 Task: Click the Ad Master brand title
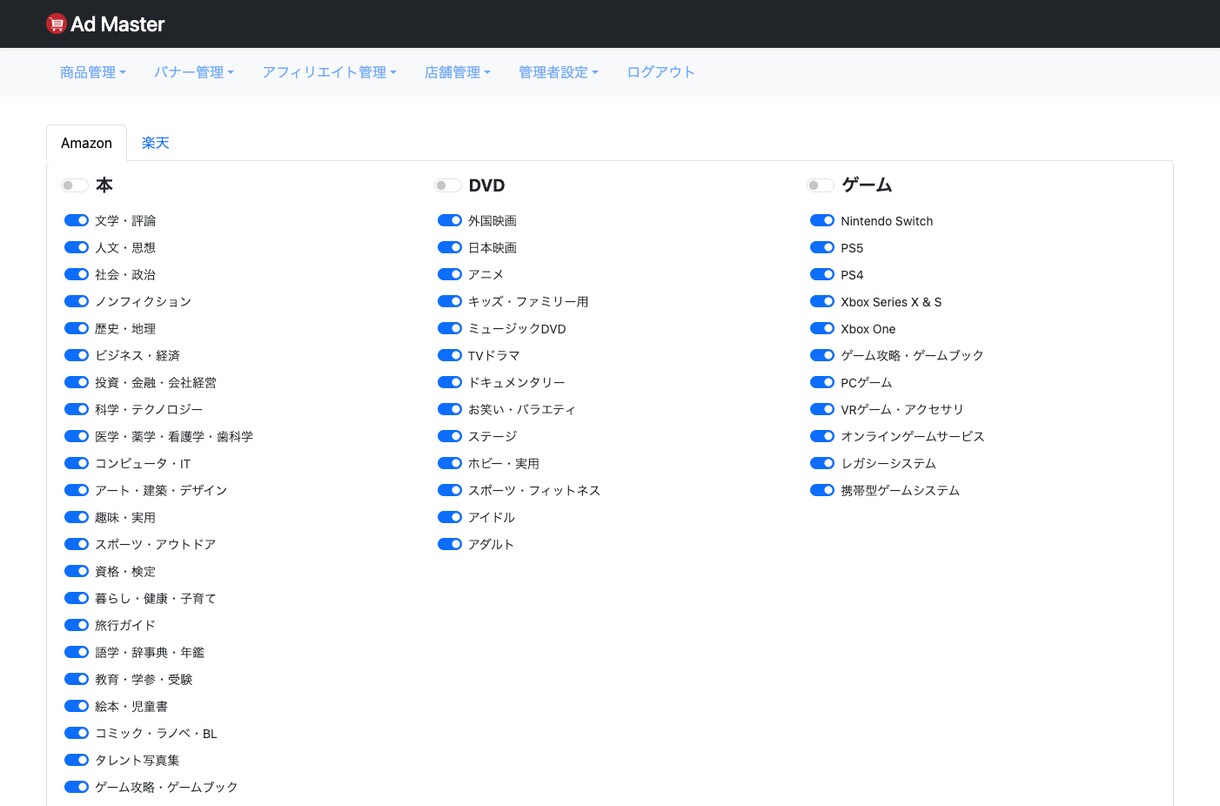118,24
